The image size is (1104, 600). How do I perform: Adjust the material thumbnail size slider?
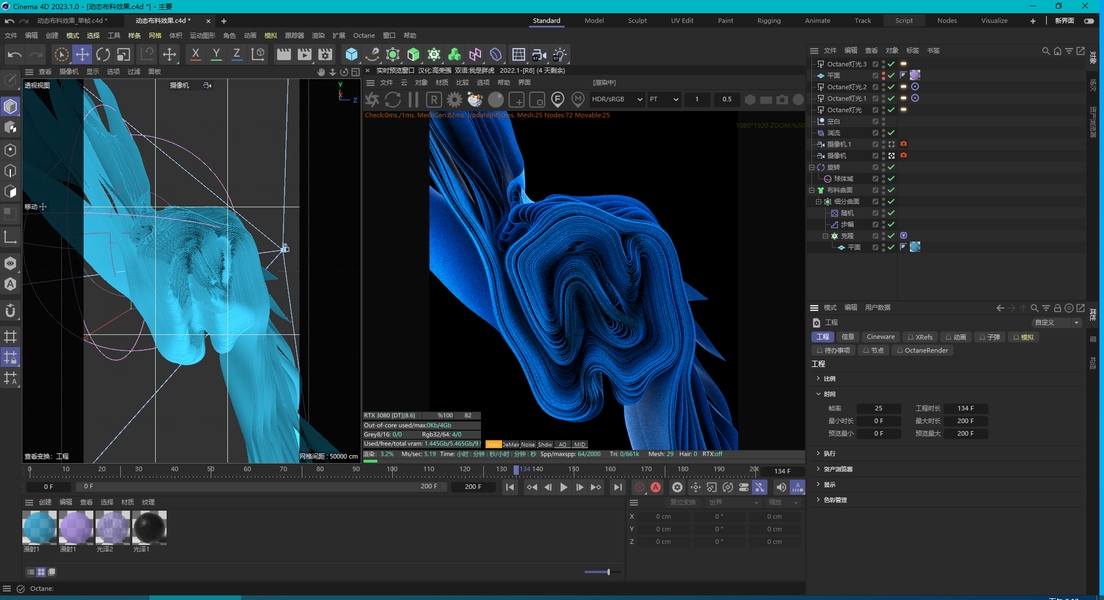(x=608, y=572)
